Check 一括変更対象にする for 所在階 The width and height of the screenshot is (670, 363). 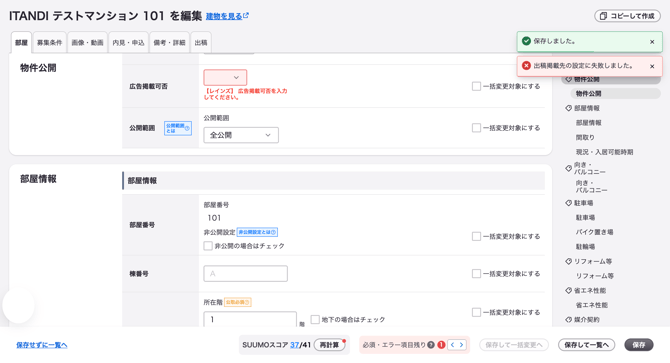tap(476, 312)
